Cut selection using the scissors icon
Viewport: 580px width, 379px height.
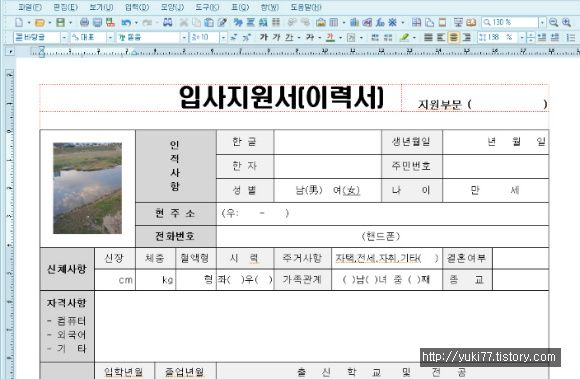click(183, 23)
